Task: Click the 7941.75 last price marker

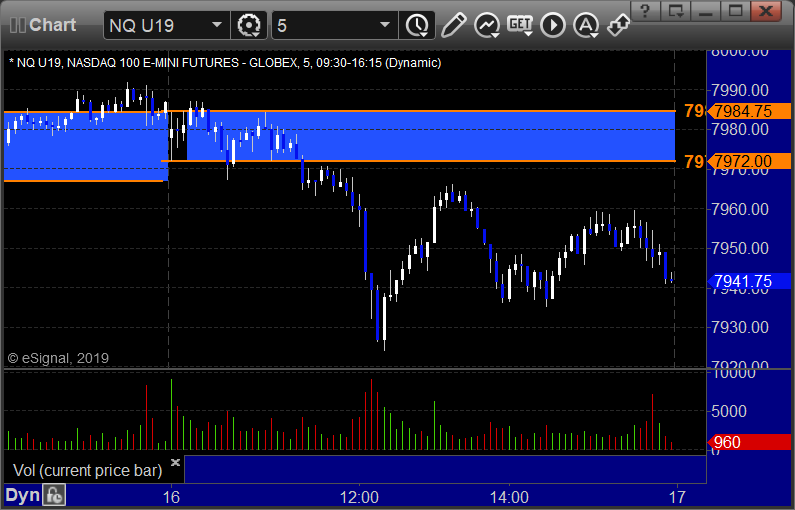Action: 749,281
